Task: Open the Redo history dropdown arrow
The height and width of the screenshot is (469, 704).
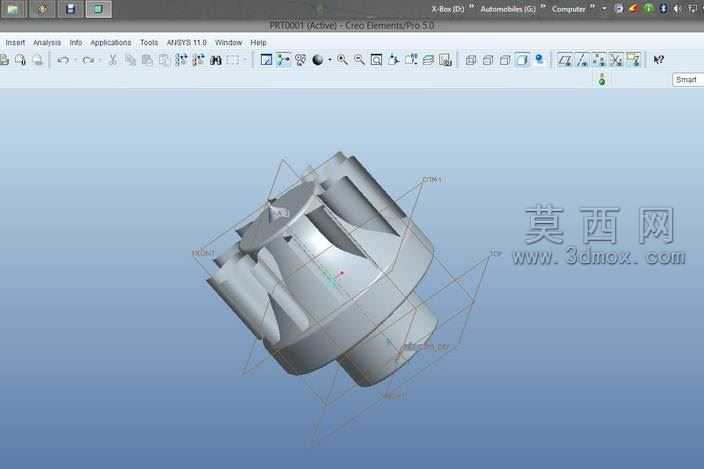Action: [100, 60]
